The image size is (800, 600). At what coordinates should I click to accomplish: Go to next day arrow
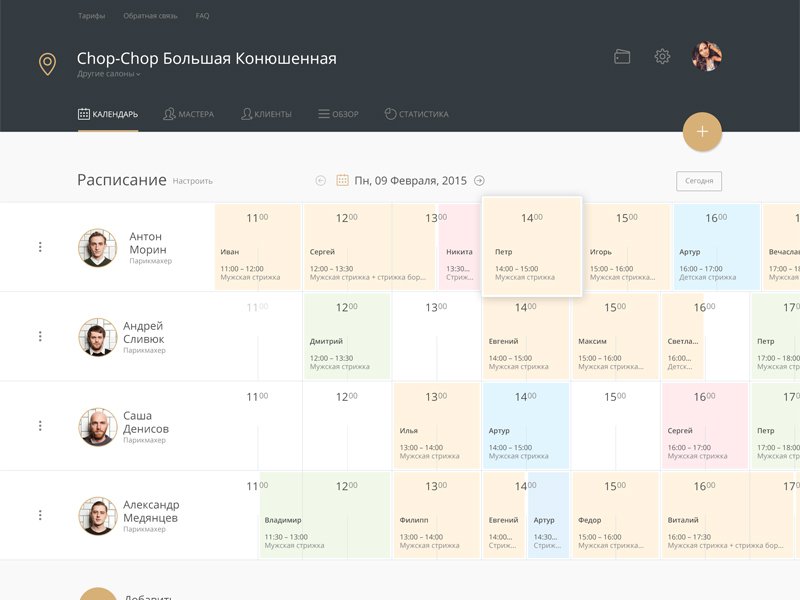(x=479, y=181)
